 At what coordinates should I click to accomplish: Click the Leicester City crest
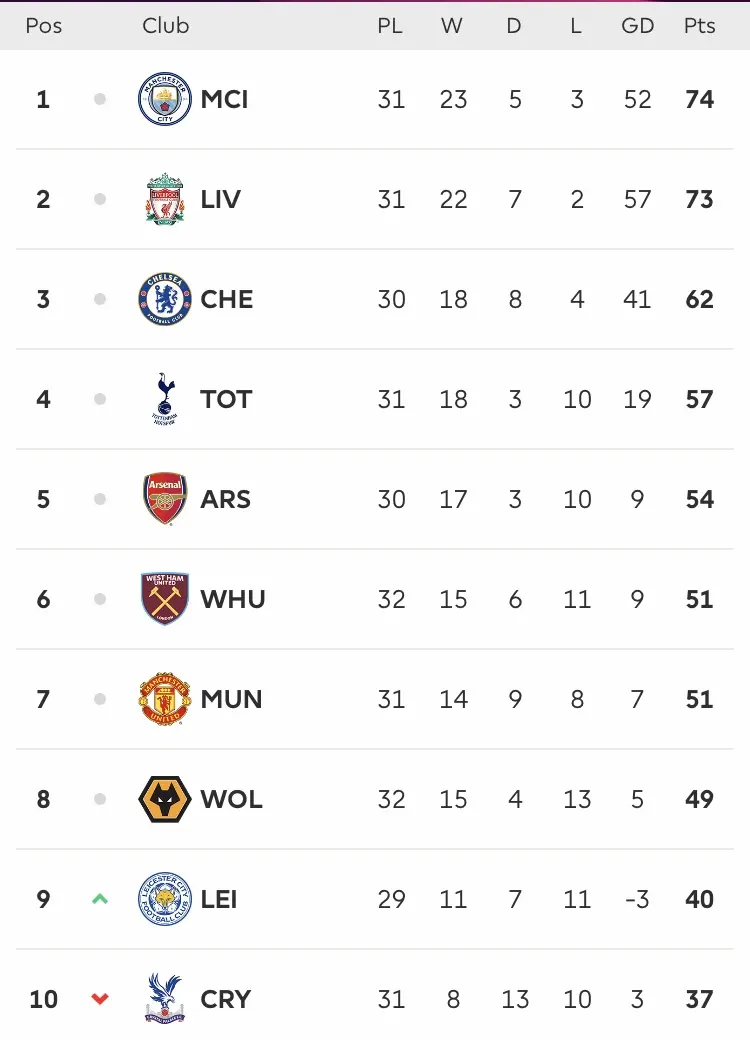click(x=164, y=899)
